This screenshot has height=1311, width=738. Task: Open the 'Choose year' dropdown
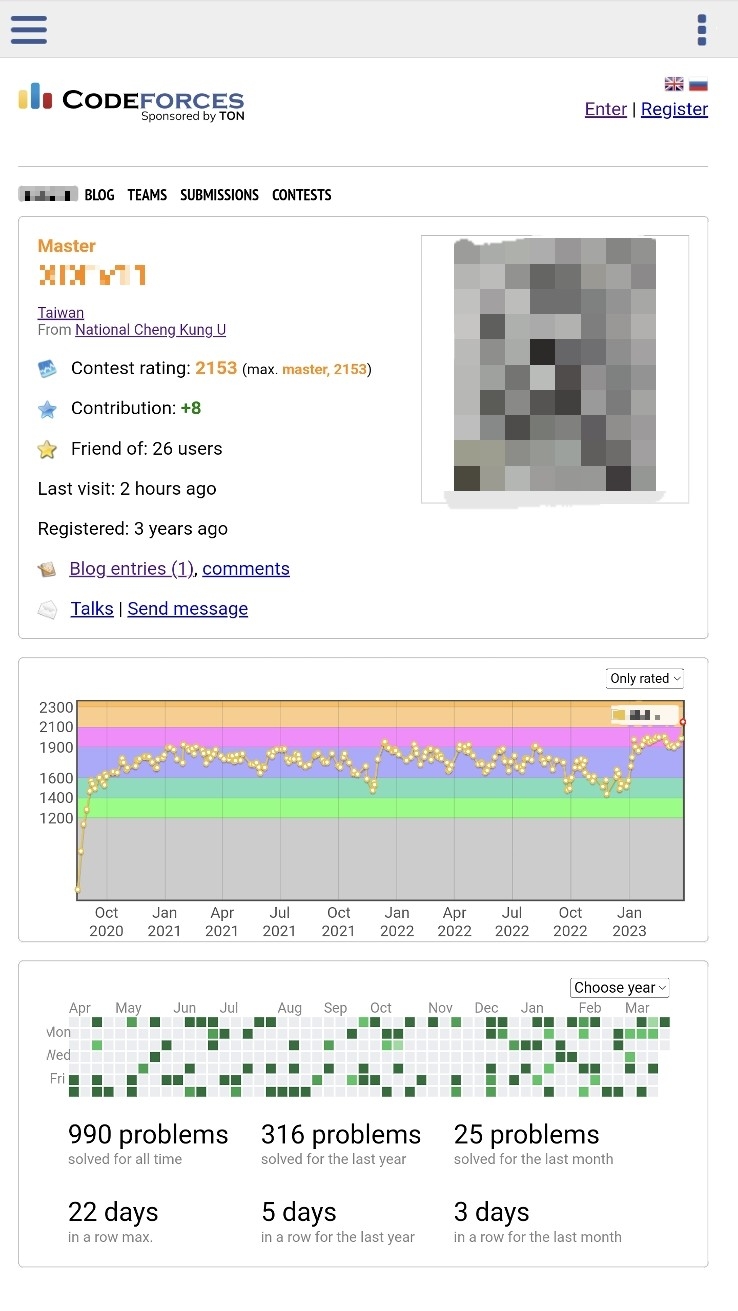tap(619, 987)
